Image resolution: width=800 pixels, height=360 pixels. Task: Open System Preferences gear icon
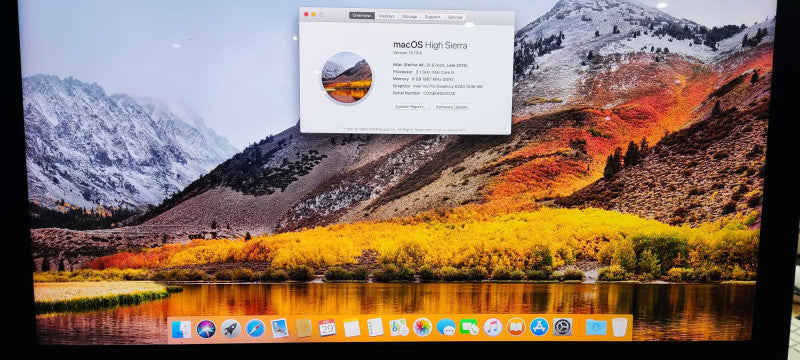[563, 326]
